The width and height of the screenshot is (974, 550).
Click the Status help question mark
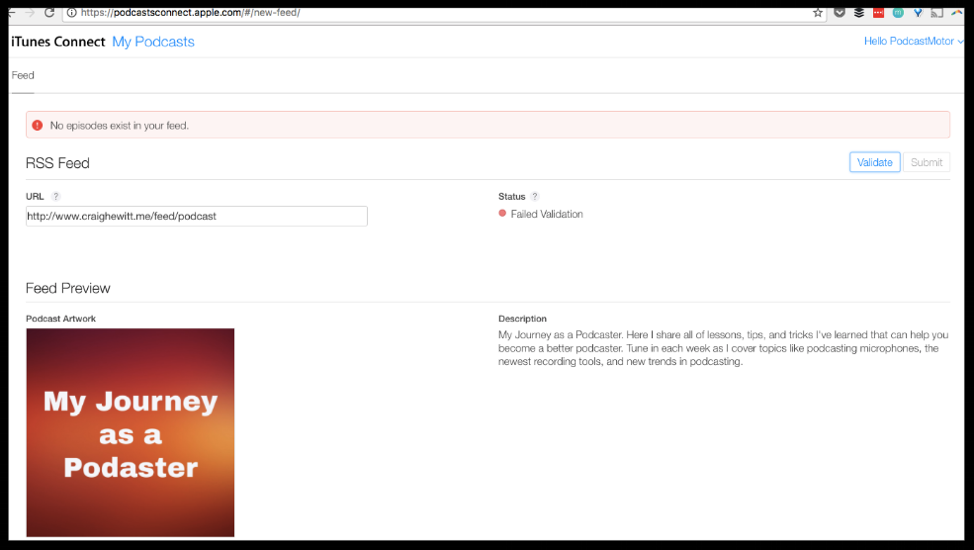pyautogui.click(x=534, y=196)
